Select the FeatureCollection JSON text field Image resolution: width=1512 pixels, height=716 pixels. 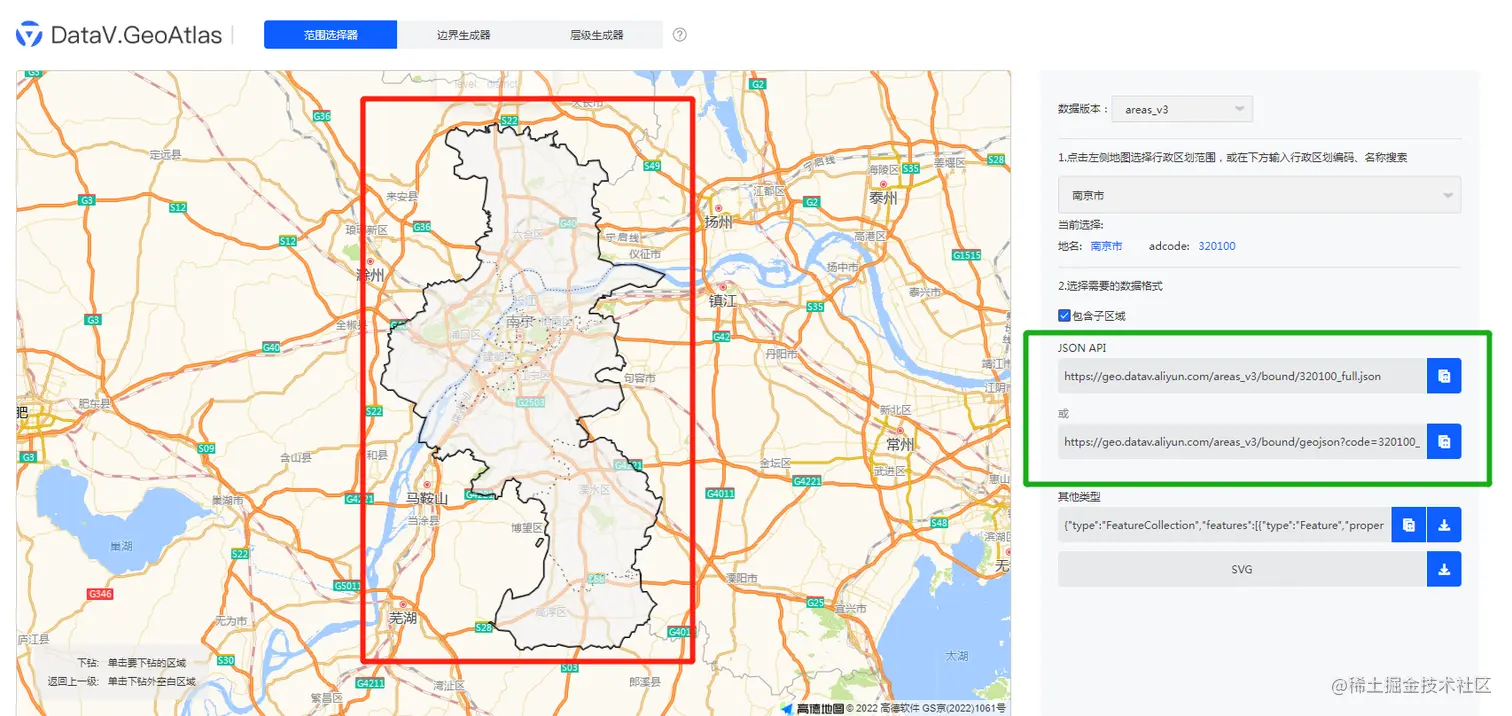(x=1225, y=525)
